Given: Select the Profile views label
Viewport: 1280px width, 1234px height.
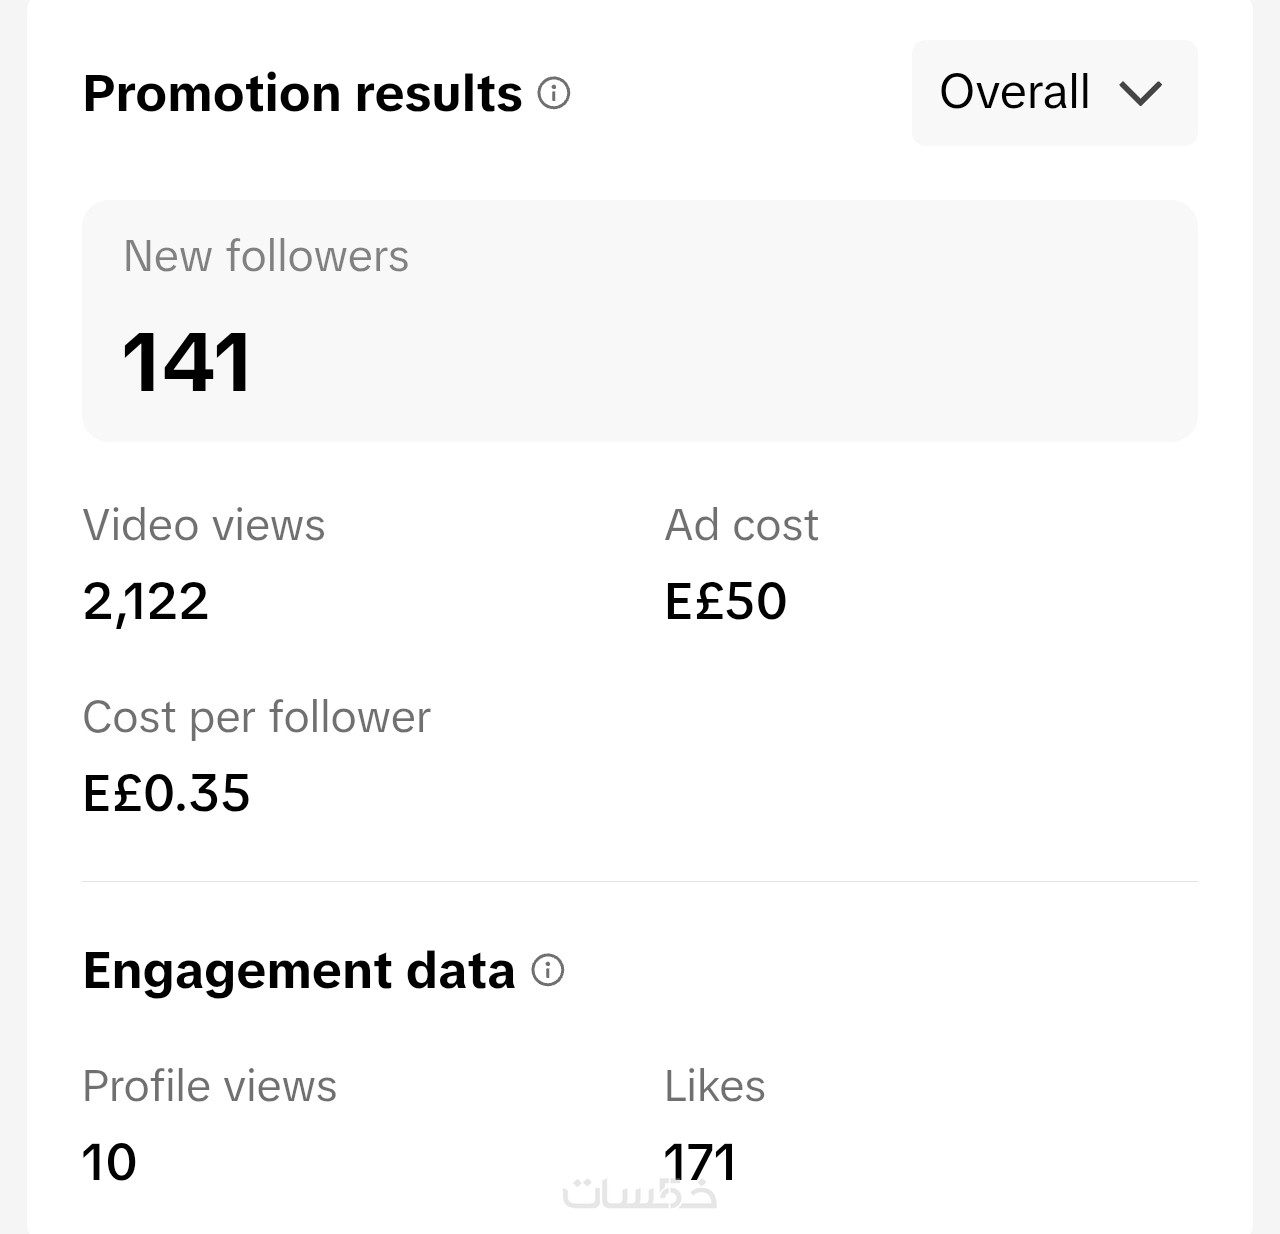Looking at the screenshot, I should 210,1086.
